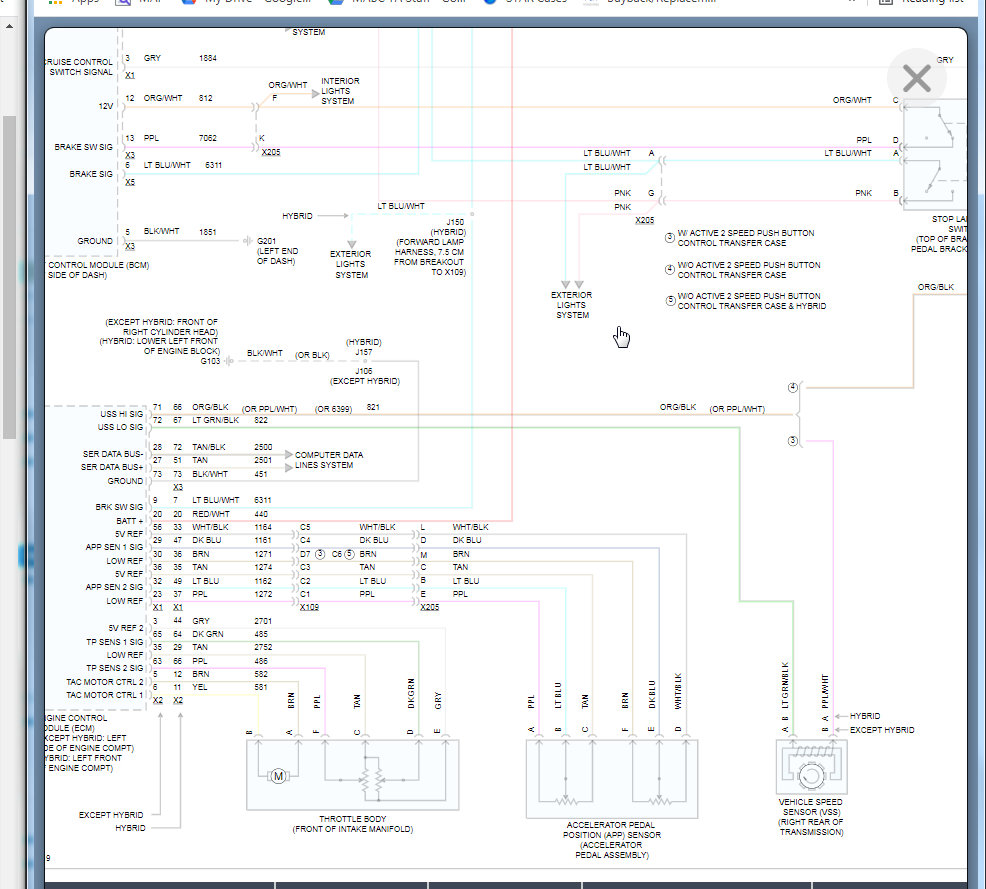Click circuit number '2701' on the GRY wire
This screenshot has width=986, height=889.
pyautogui.click(x=263, y=621)
